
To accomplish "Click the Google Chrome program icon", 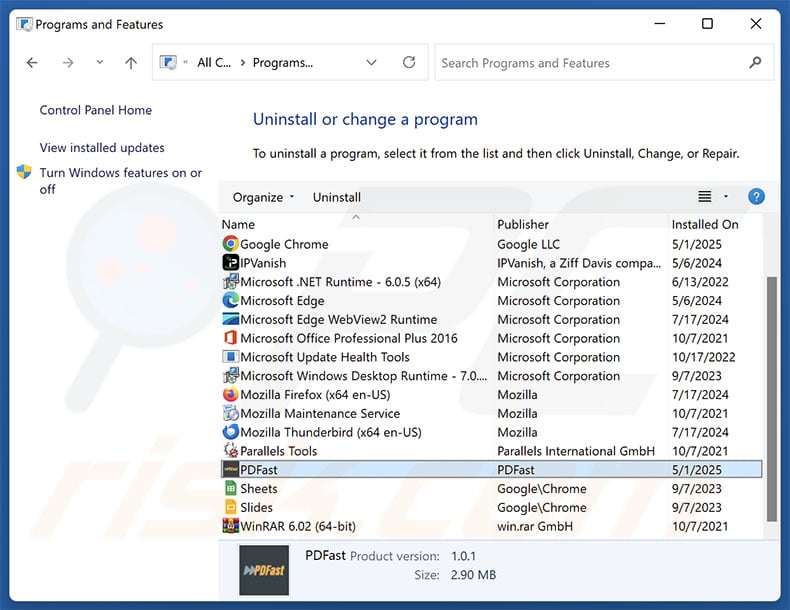I will tap(230, 244).
